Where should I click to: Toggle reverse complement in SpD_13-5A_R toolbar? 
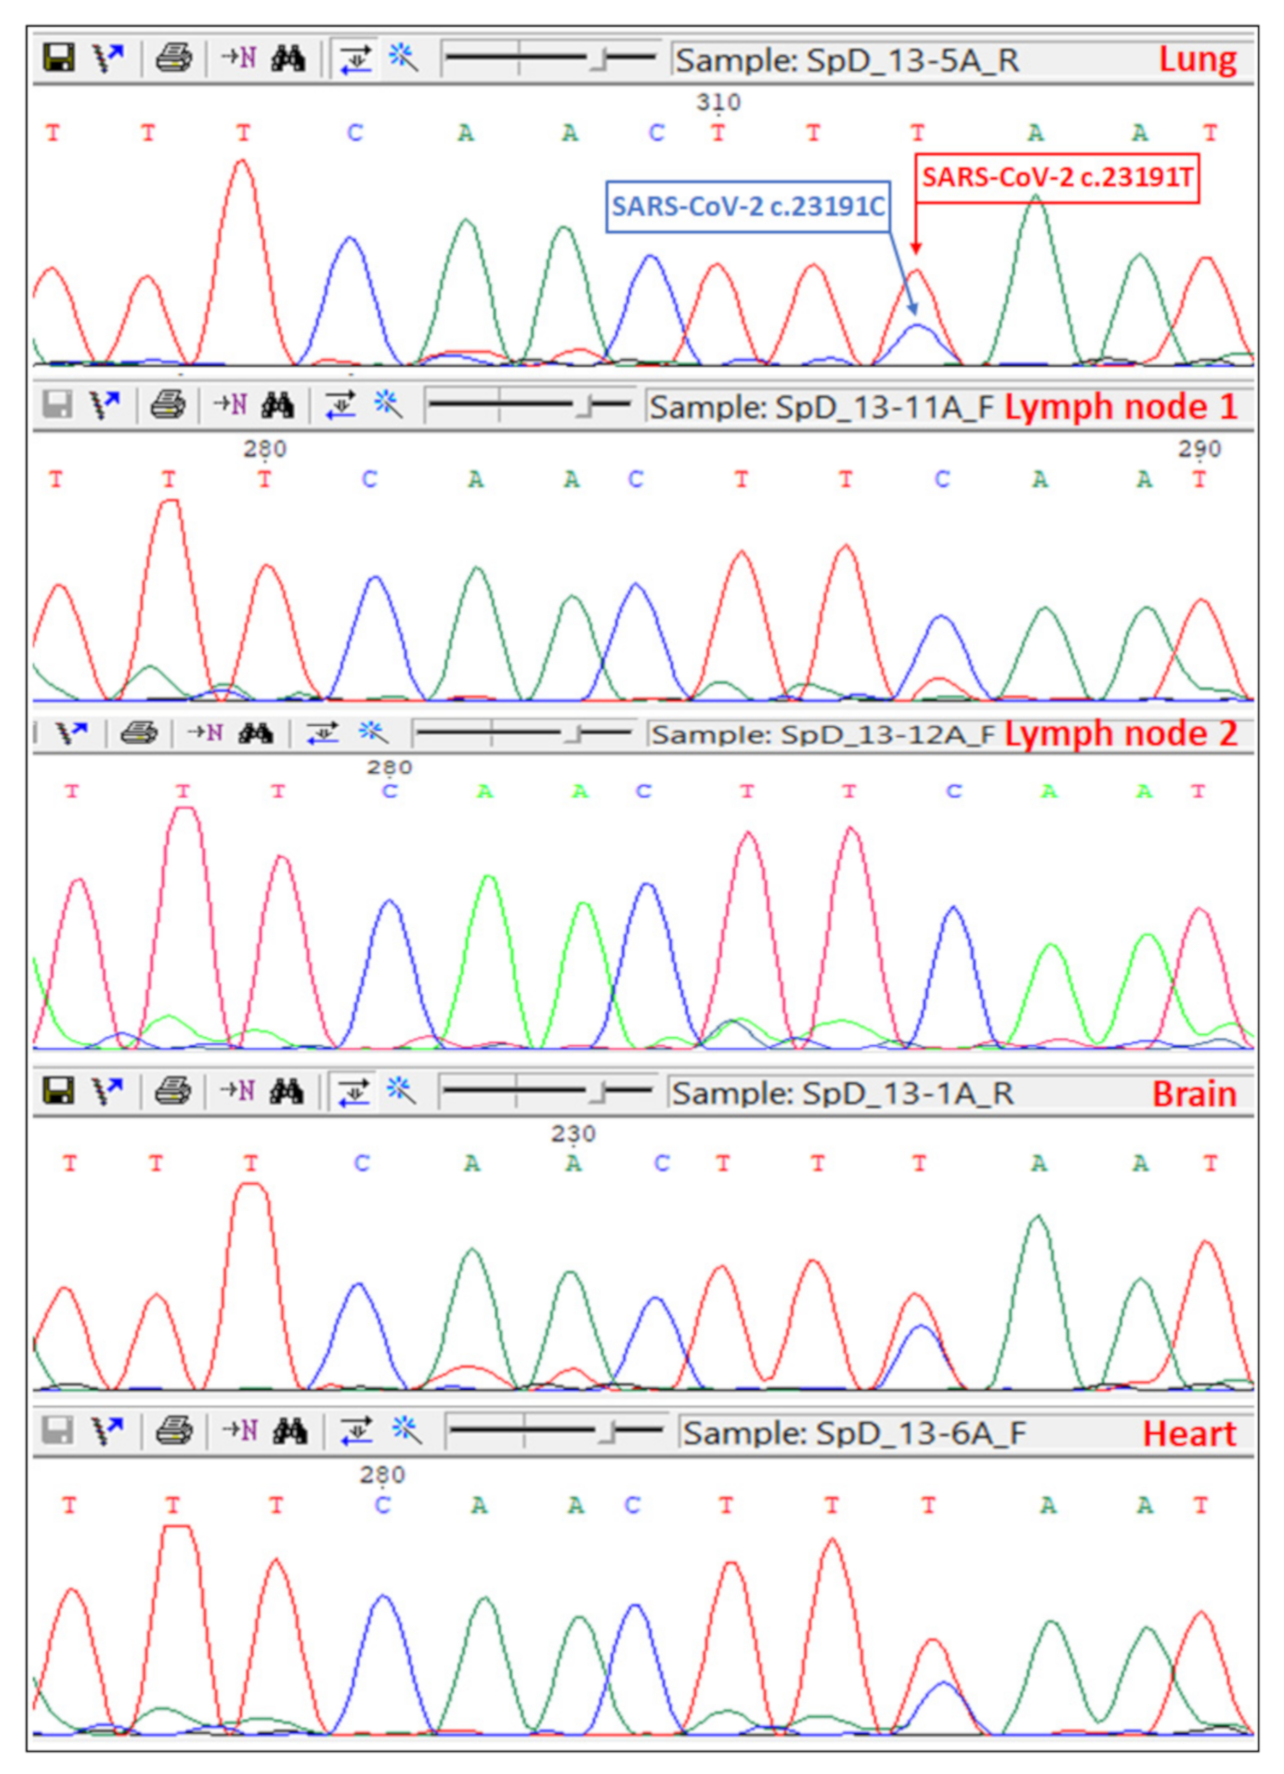pyautogui.click(x=355, y=59)
